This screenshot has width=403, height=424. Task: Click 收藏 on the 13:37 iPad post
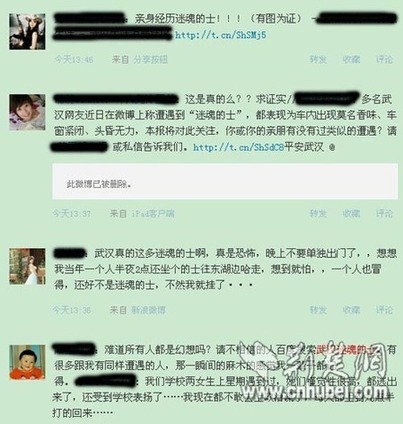coord(351,213)
